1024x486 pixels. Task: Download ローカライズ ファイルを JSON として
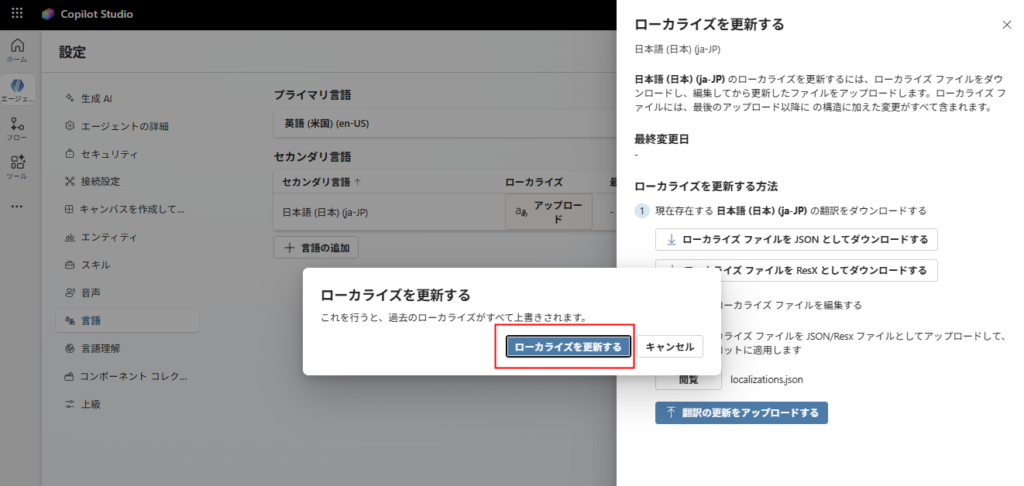[796, 240]
